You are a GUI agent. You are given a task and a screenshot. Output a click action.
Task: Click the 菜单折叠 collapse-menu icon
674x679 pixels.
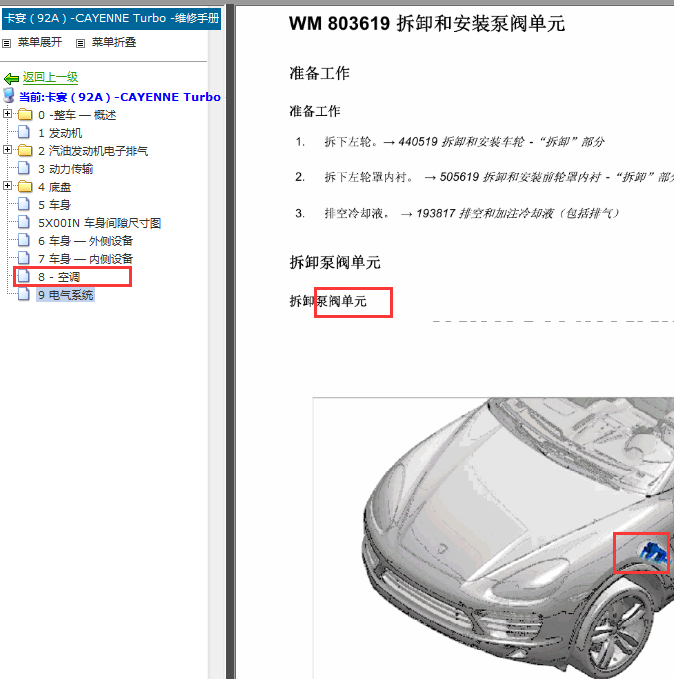pyautogui.click(x=80, y=43)
